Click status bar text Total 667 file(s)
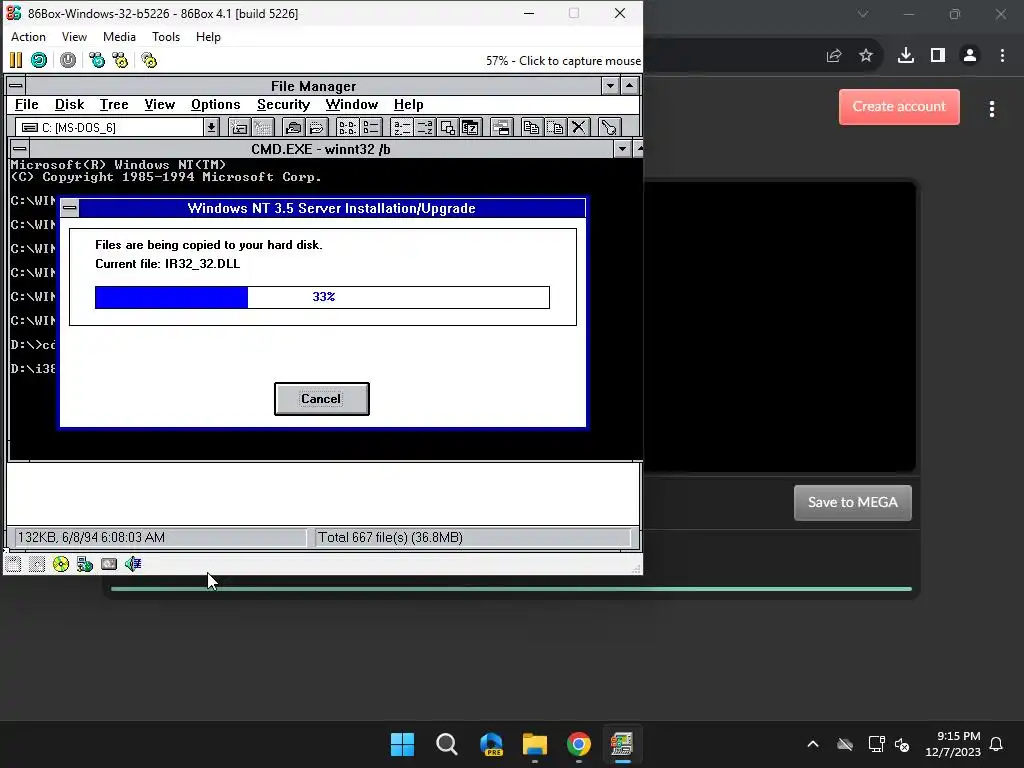Viewport: 1024px width, 768px height. pos(391,537)
